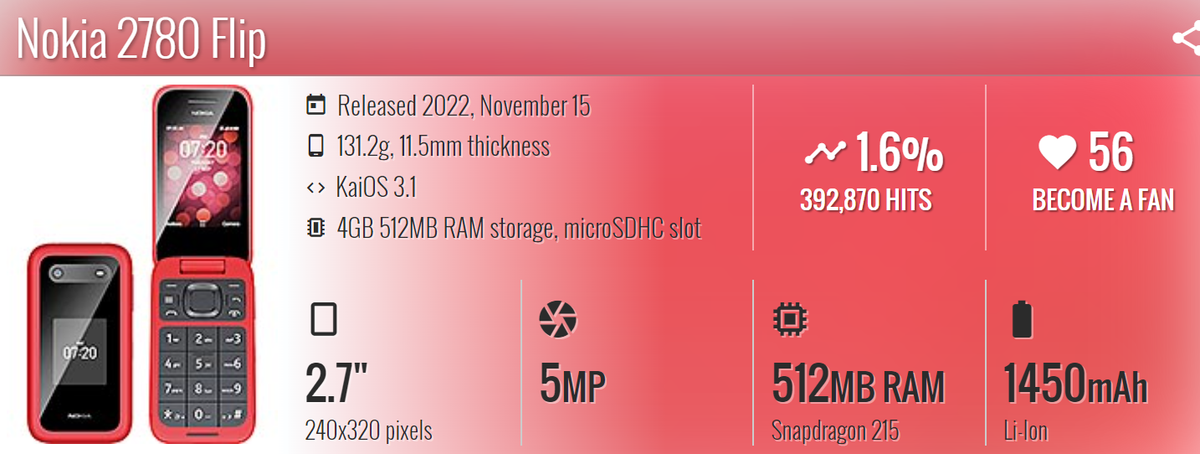Click the 392,870 HITS popularity text

click(x=866, y=201)
